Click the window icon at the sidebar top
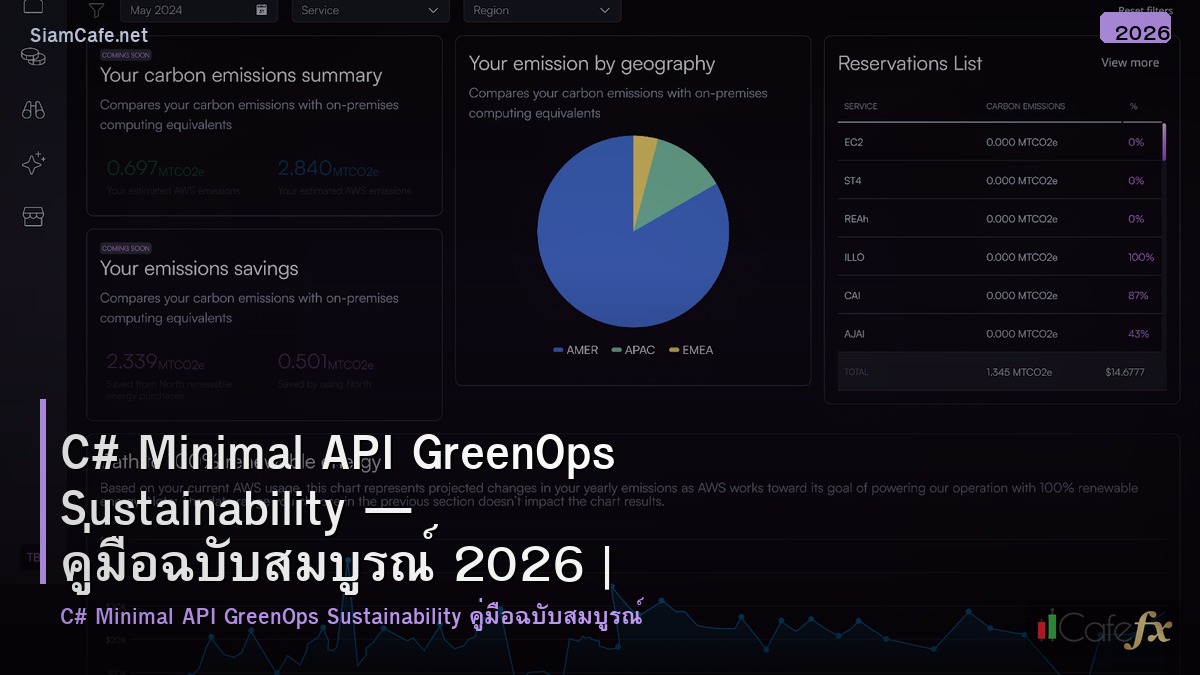This screenshot has height=675, width=1200. tap(33, 6)
